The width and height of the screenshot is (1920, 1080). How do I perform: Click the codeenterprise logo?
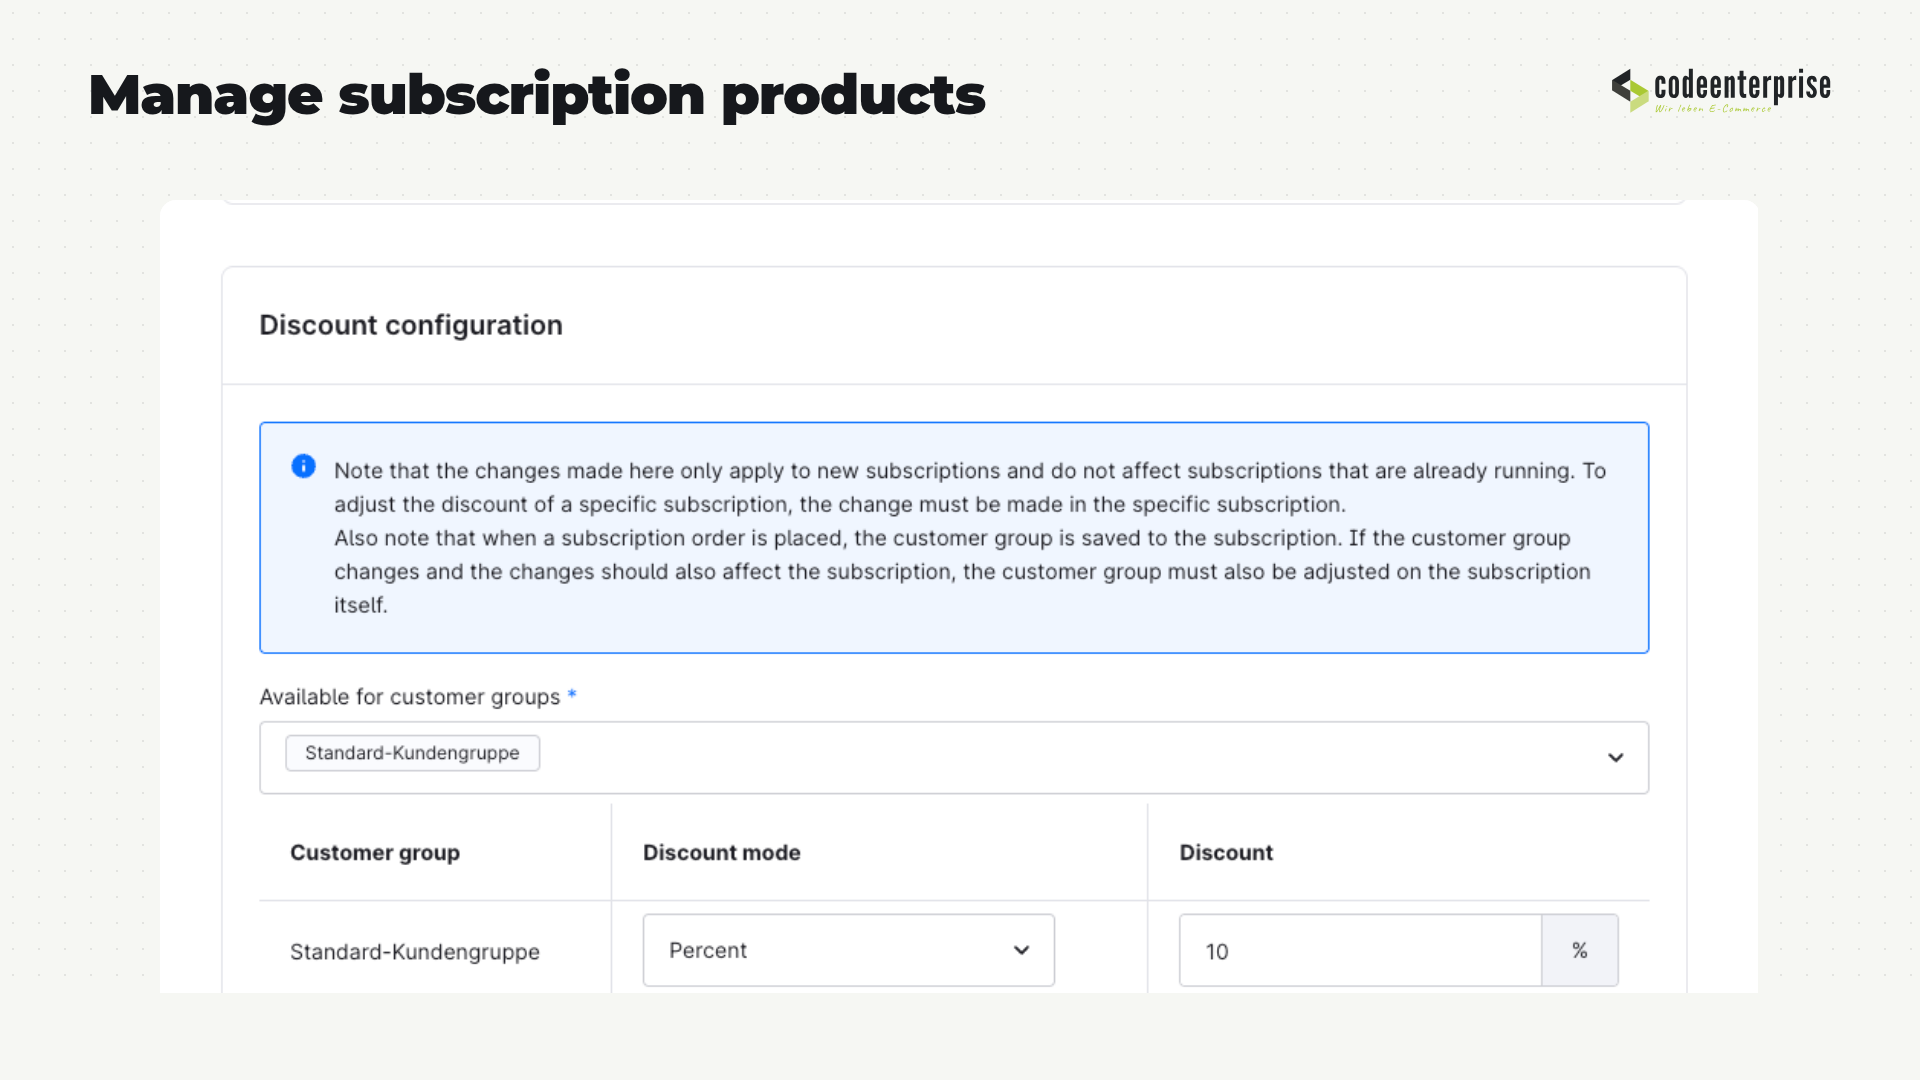[x=1721, y=90]
